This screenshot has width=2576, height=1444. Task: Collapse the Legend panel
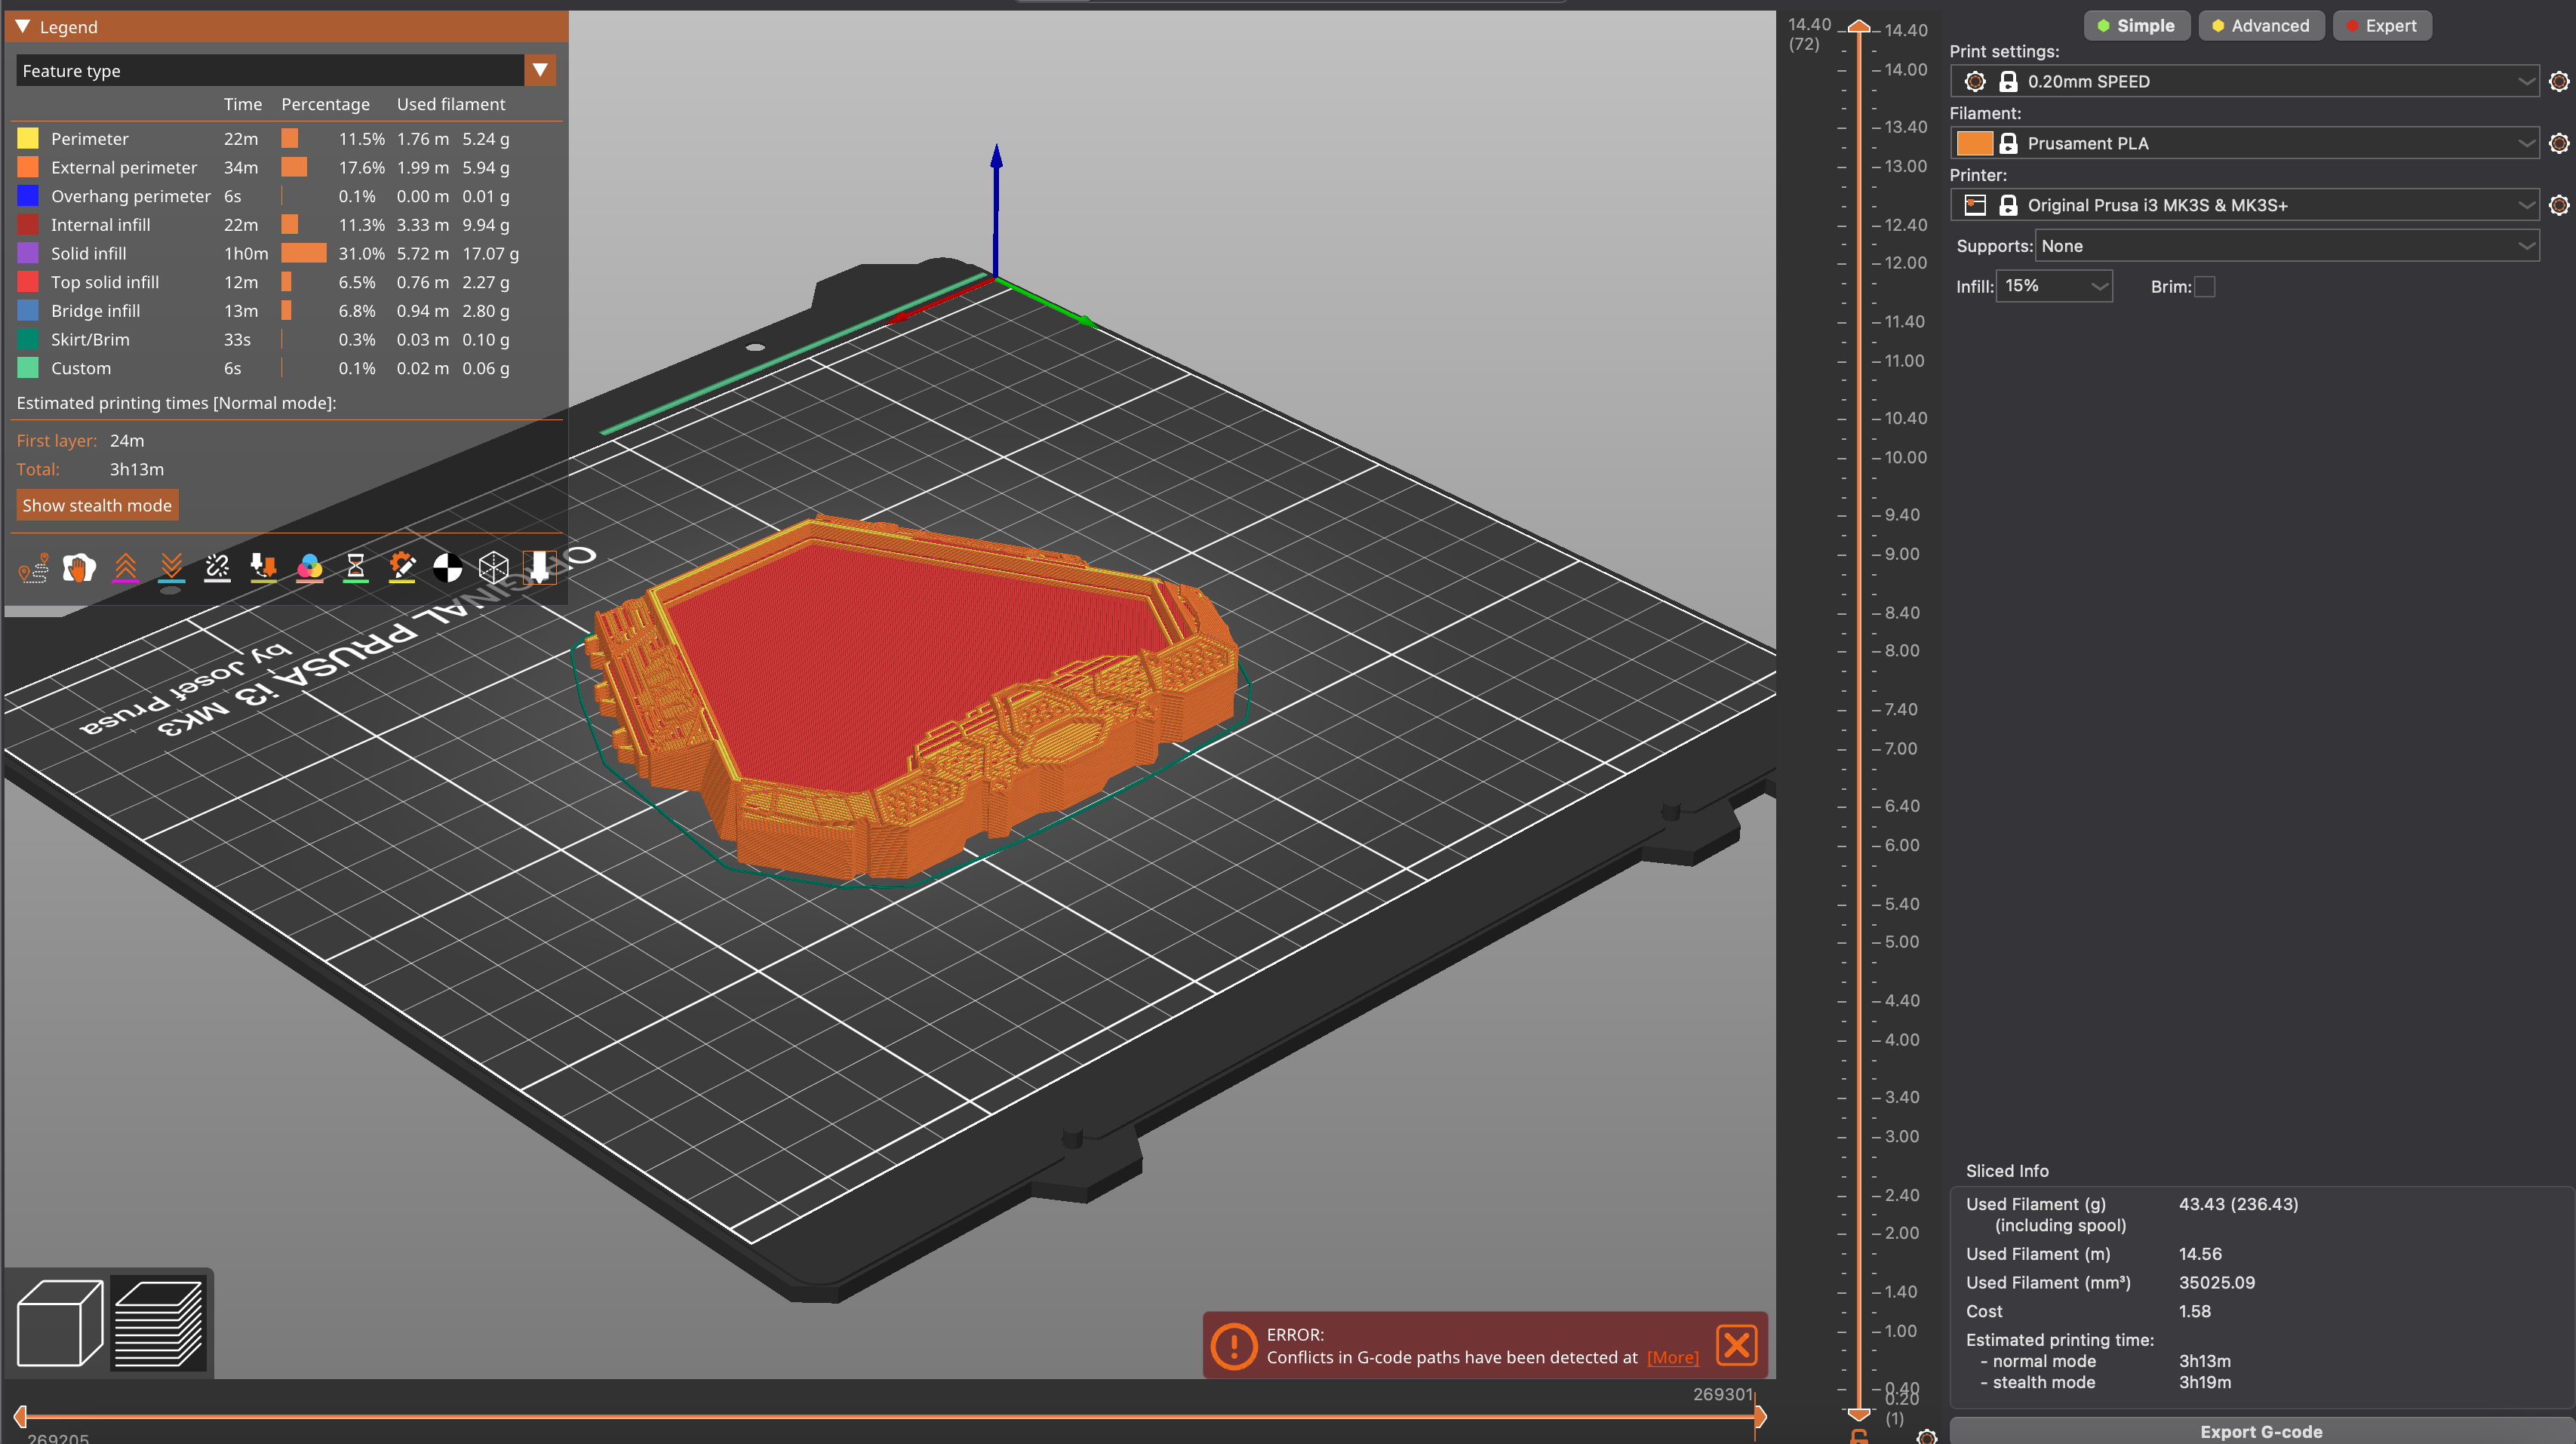coord(23,27)
